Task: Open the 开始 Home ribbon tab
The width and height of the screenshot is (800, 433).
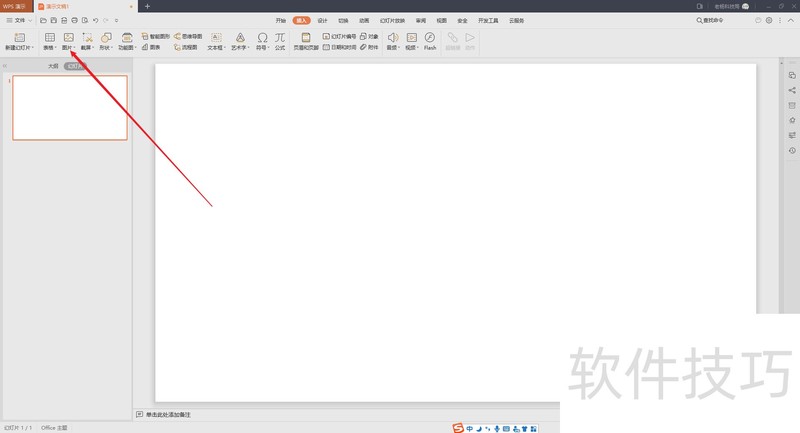Action: pos(281,20)
